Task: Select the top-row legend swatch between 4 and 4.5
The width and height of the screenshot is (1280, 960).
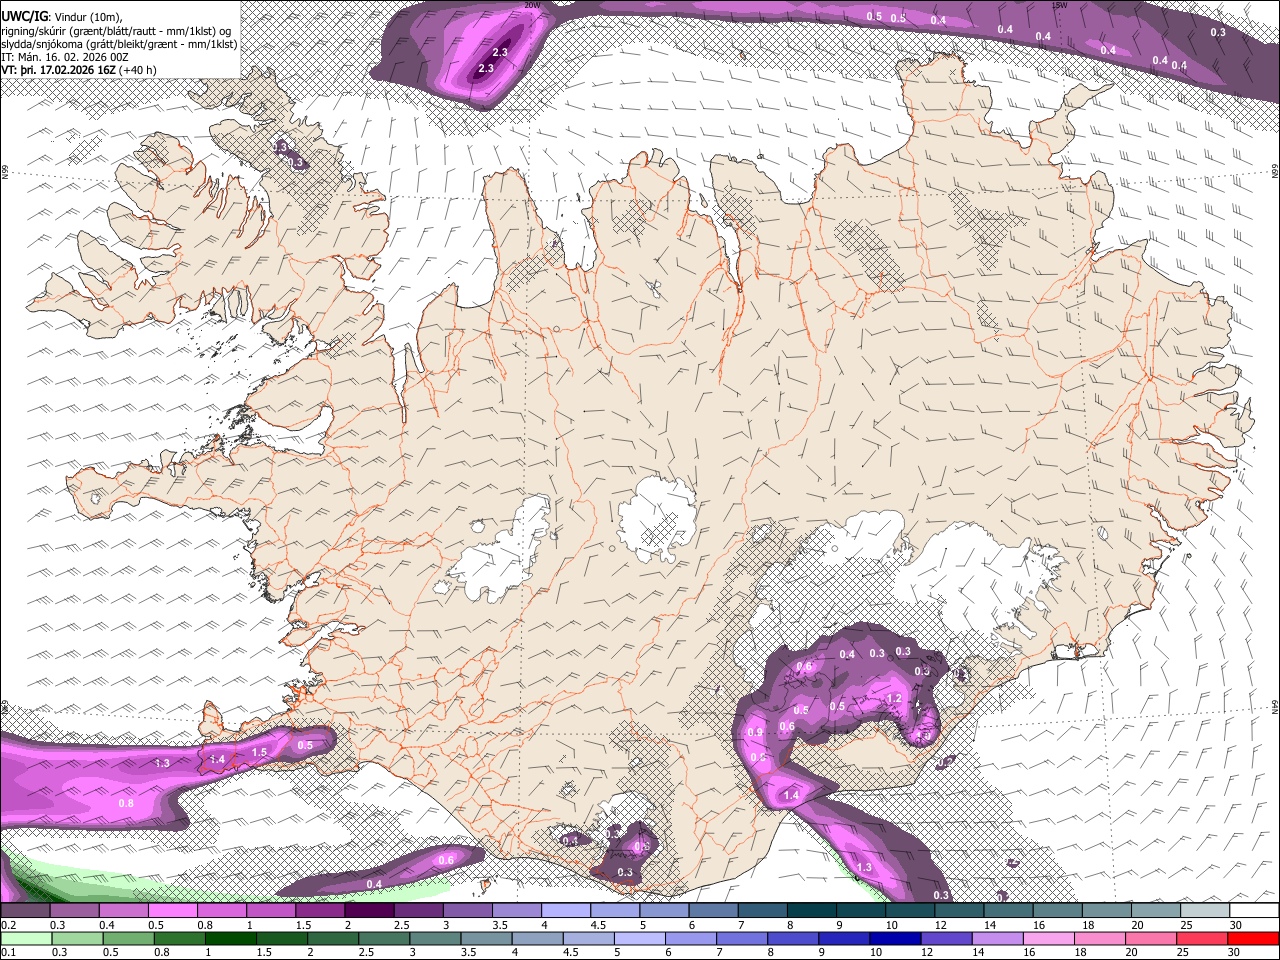Action: [x=566, y=910]
